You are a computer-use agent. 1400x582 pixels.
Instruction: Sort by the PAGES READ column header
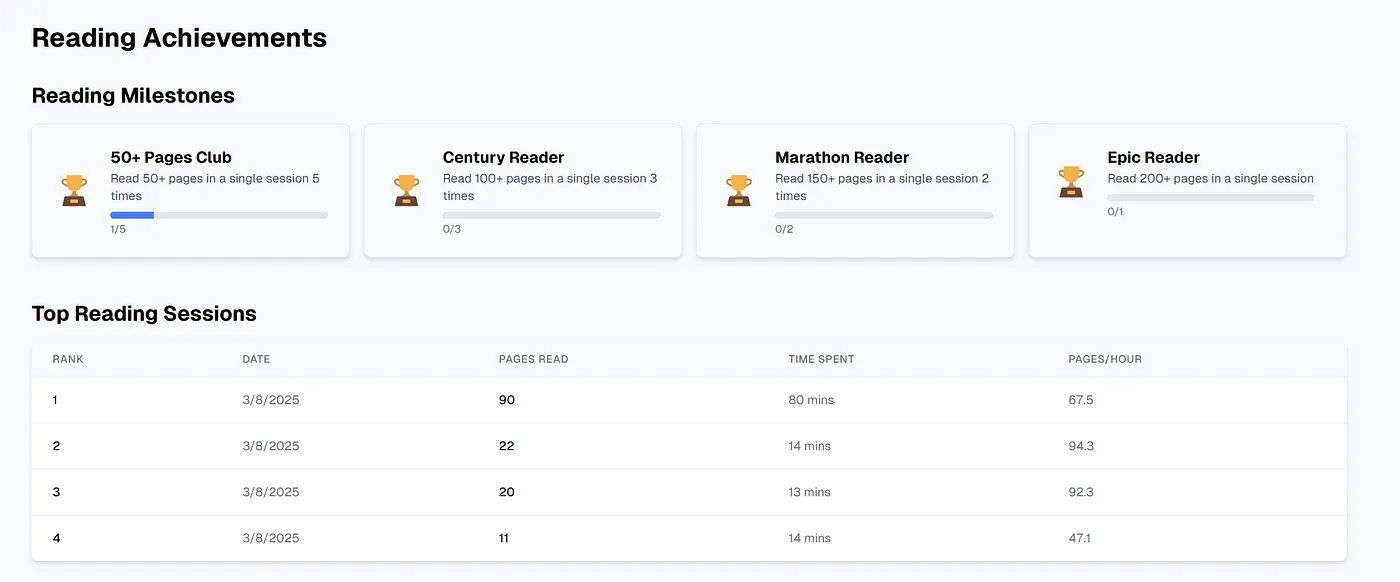pos(533,359)
